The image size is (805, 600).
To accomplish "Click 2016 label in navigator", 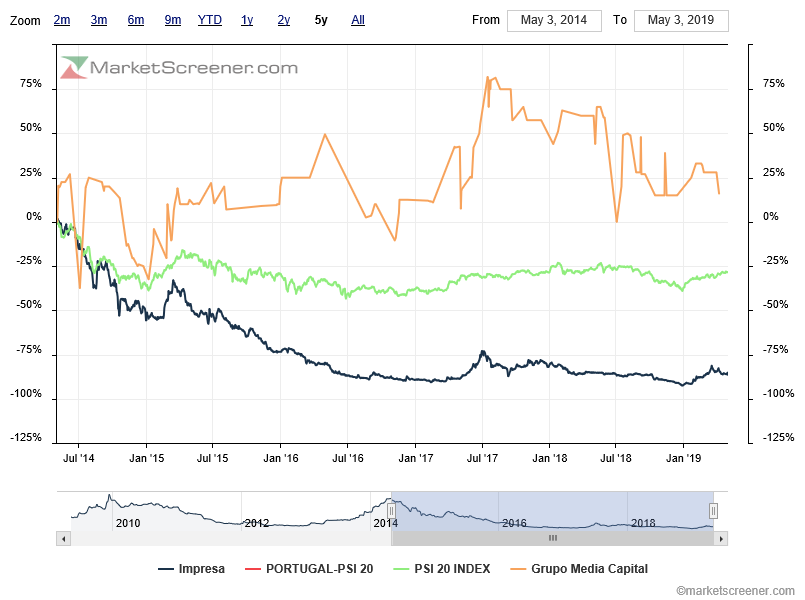I will pos(514,523).
